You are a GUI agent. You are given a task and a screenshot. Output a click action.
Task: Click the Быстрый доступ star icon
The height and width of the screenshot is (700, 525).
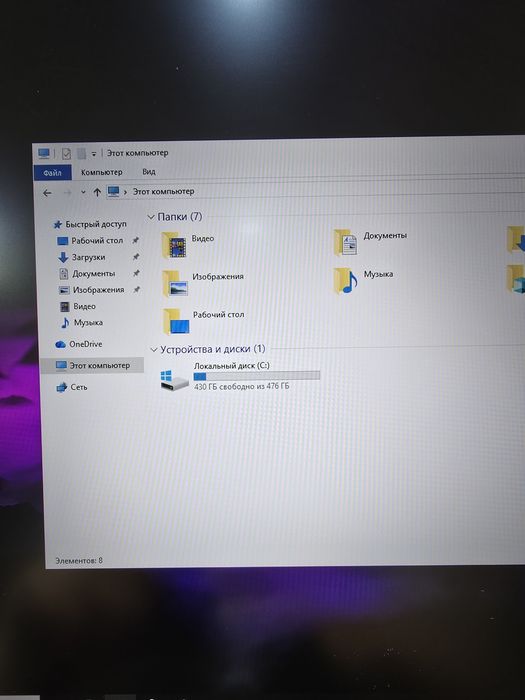58,225
